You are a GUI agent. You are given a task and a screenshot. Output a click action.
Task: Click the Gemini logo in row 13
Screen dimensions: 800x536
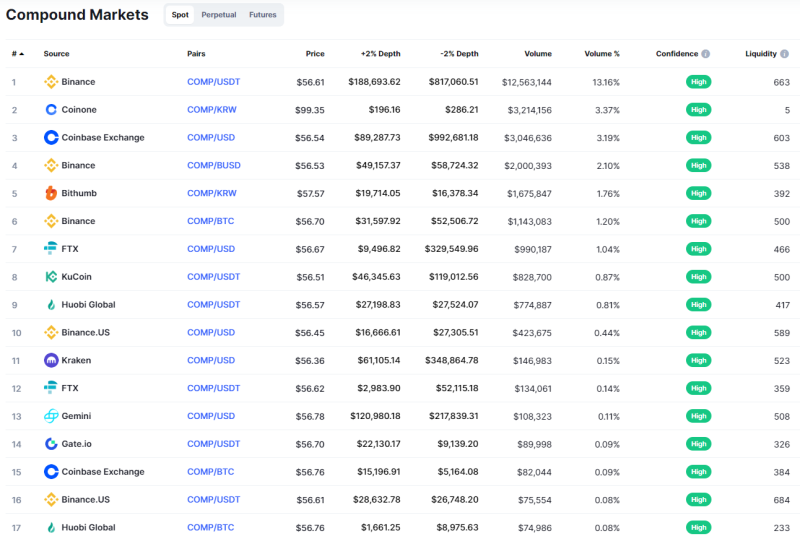pyautogui.click(x=51, y=416)
